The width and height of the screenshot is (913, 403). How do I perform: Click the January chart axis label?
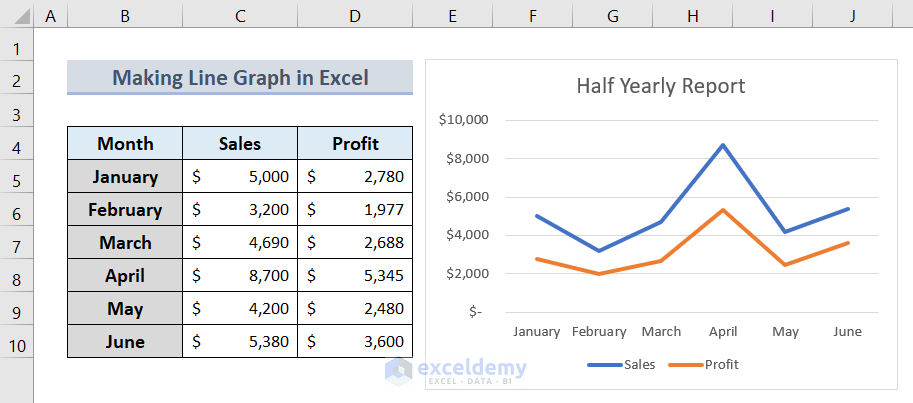[536, 332]
